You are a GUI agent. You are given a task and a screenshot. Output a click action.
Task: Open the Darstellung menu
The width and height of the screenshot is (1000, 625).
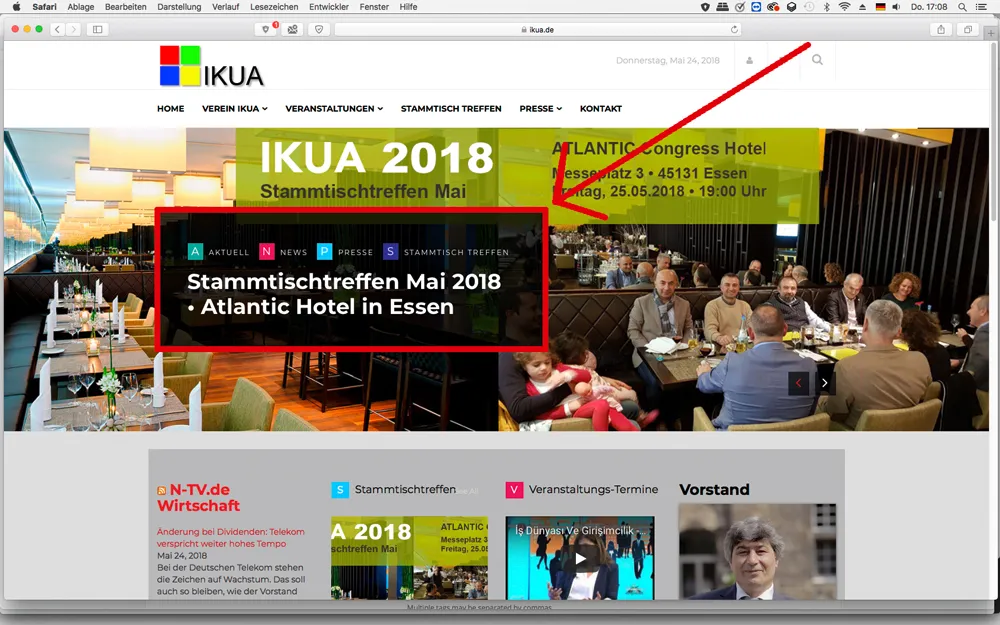click(179, 7)
